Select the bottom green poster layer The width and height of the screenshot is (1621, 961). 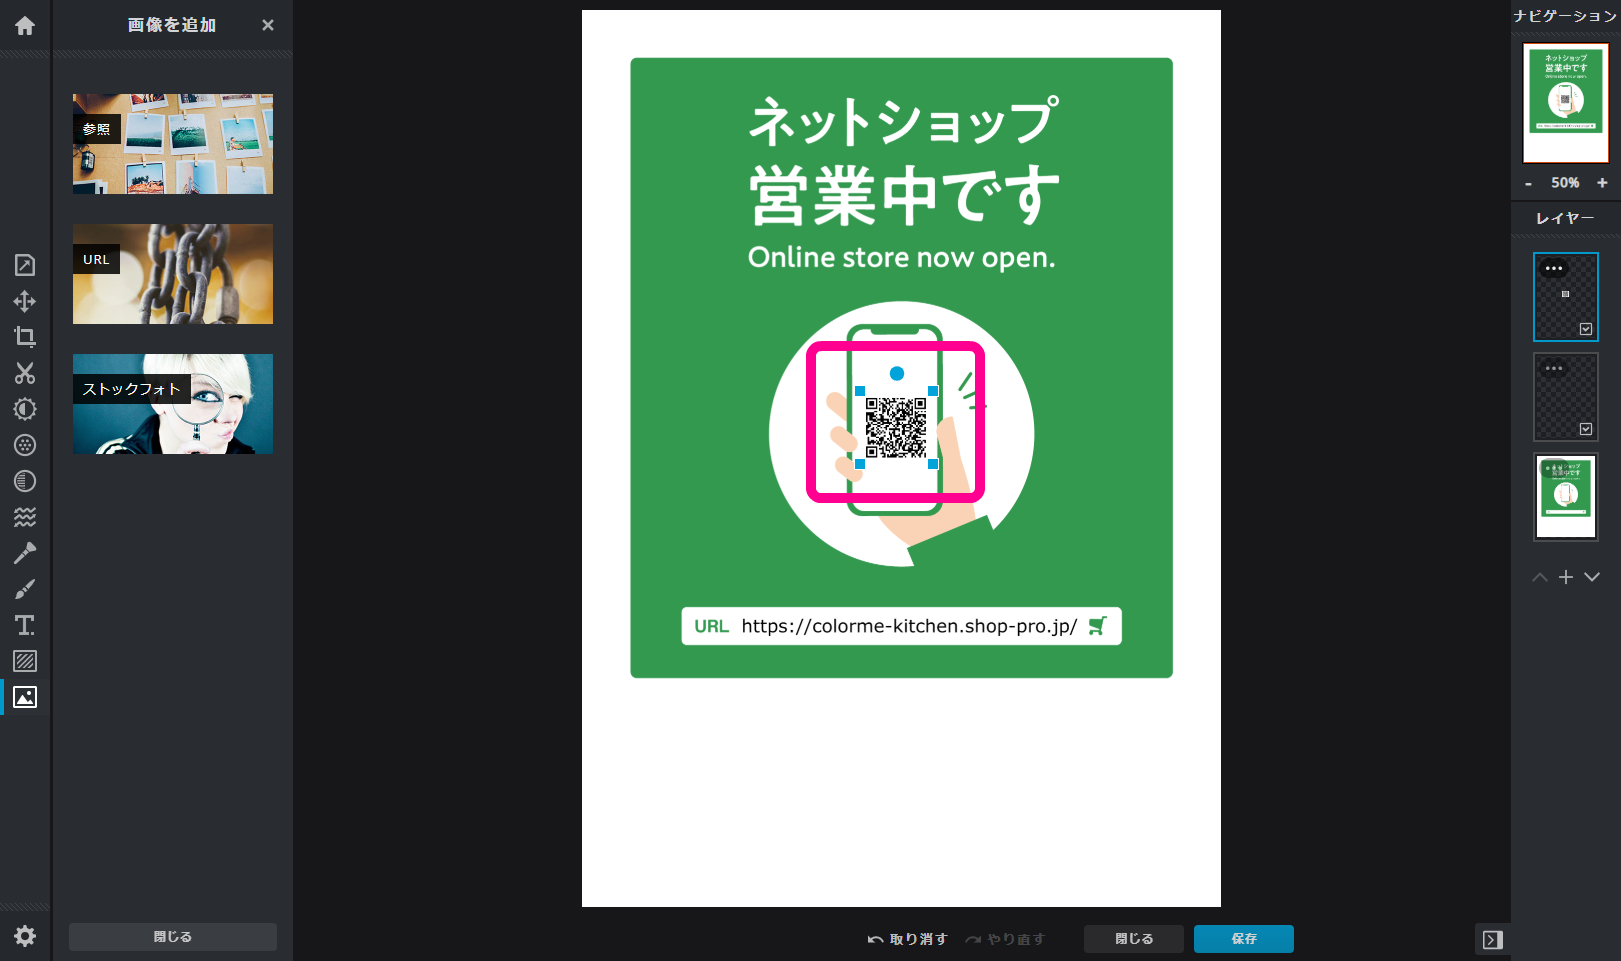(1566, 497)
